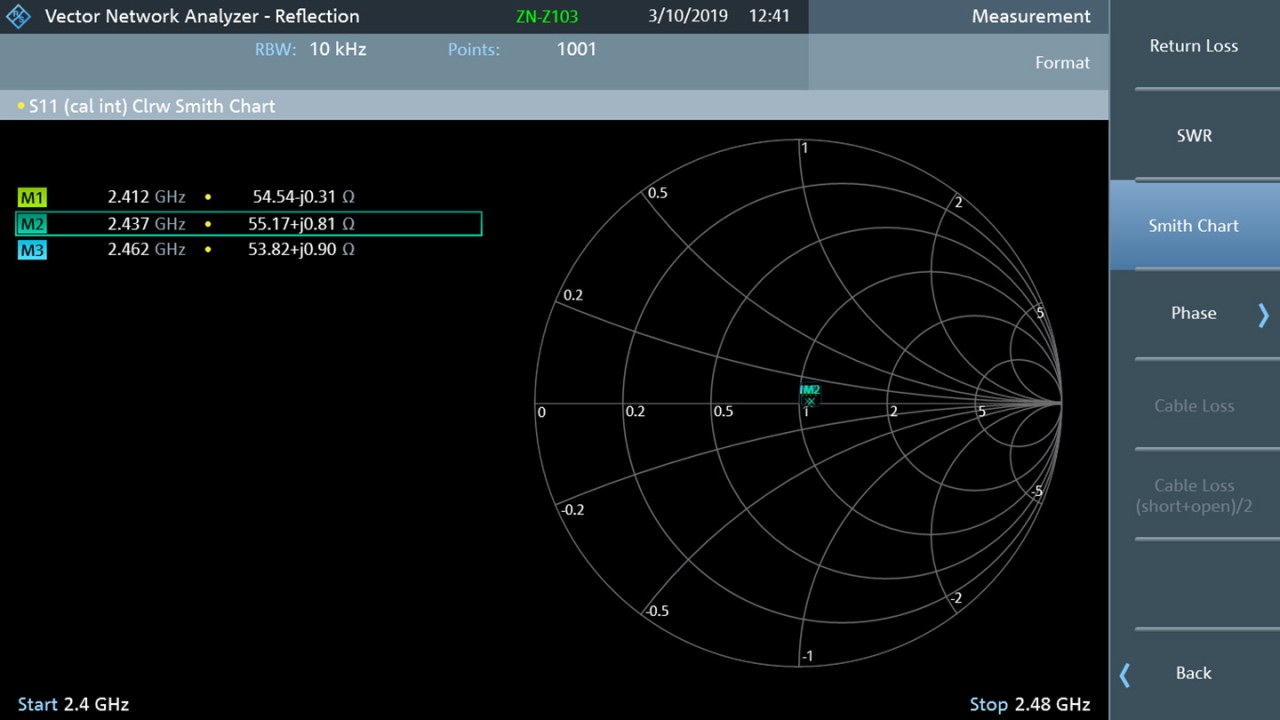The width and height of the screenshot is (1280, 720).
Task: Click M2 frequency 2.437 GHz
Action: [x=146, y=224]
